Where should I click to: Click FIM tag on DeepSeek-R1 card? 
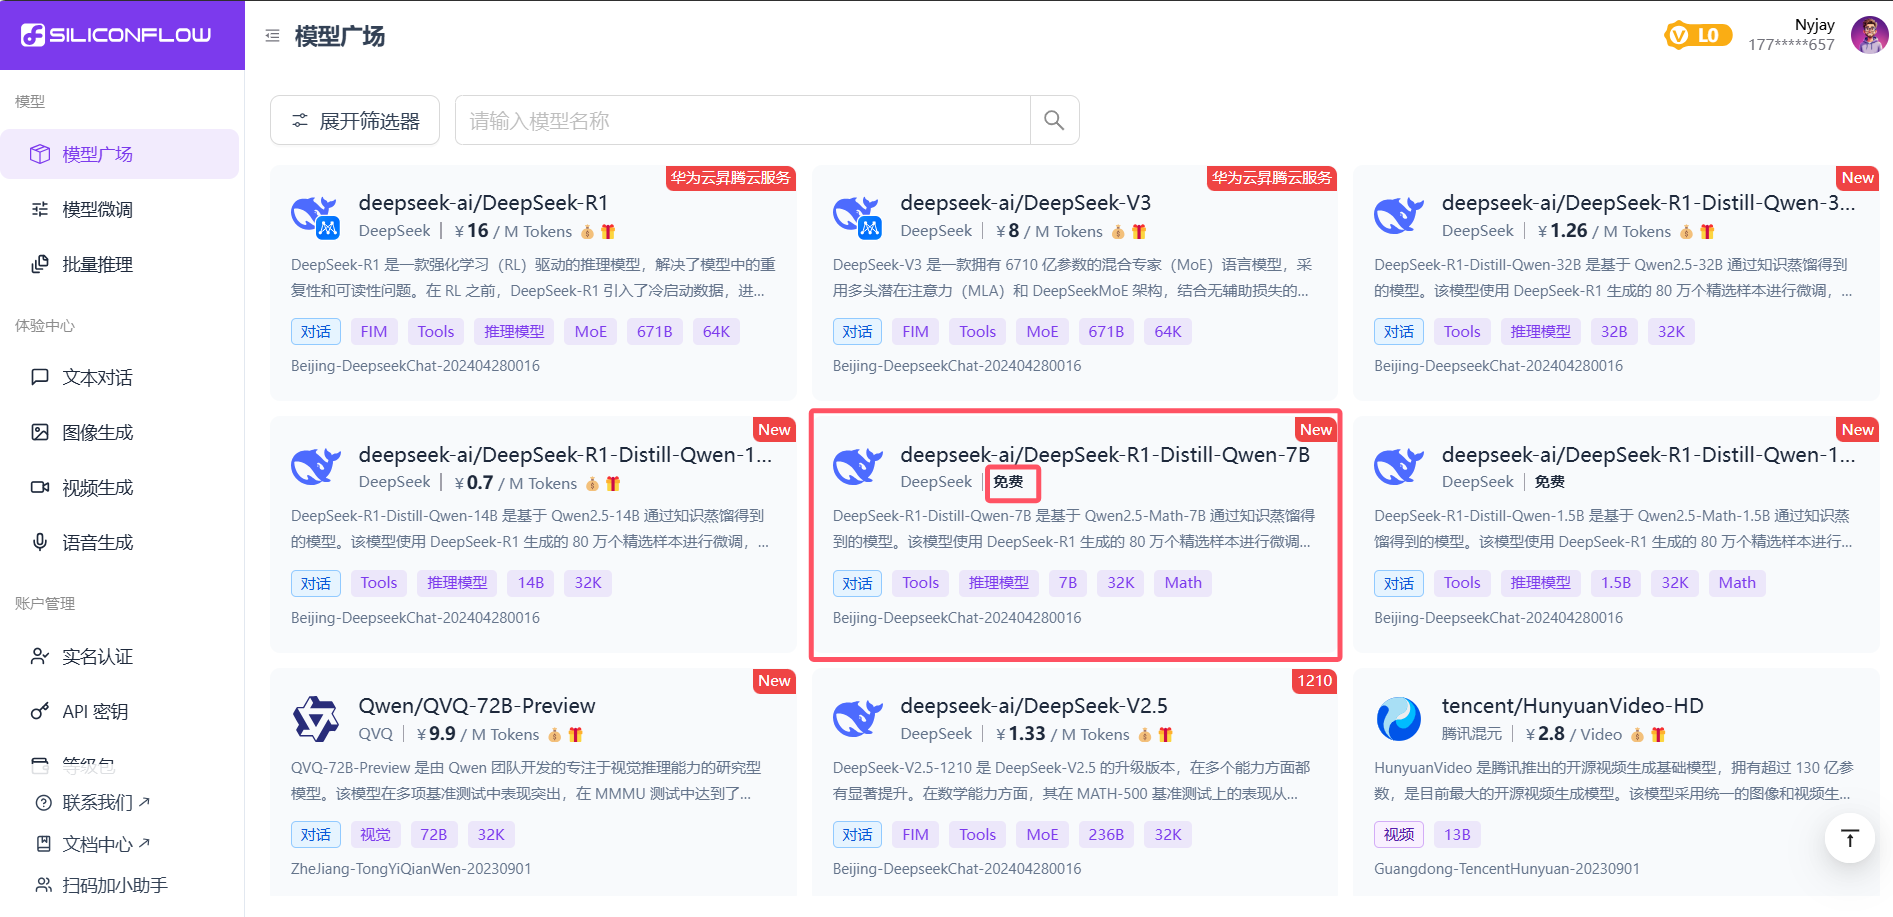click(x=374, y=332)
